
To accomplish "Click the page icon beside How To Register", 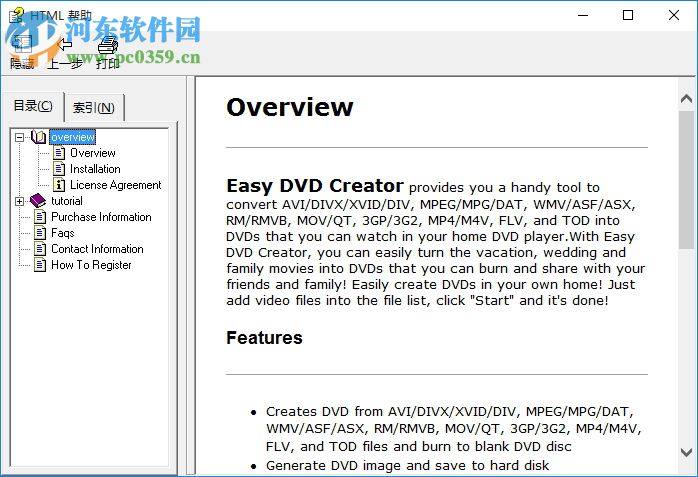I will point(40,265).
